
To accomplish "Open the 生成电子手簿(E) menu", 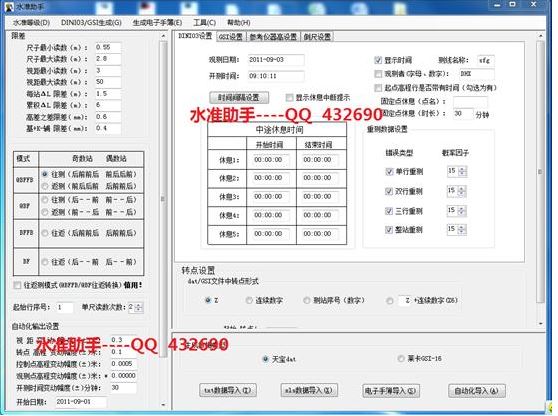I will pos(157,23).
